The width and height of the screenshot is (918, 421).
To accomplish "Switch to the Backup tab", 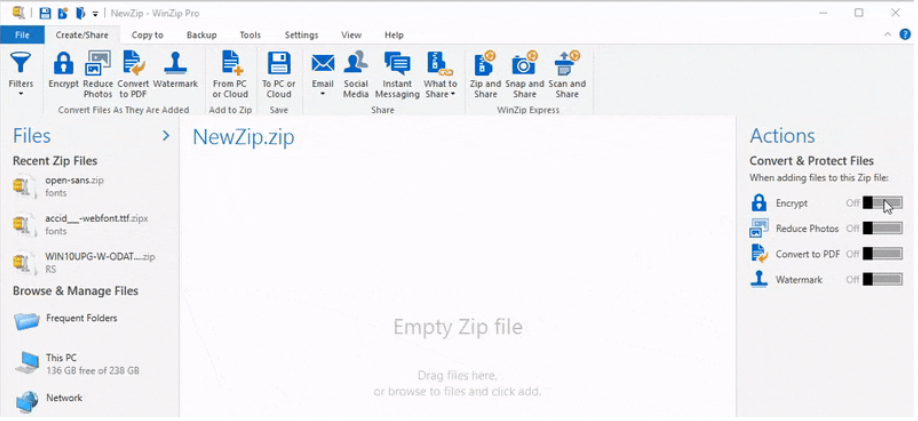I will pyautogui.click(x=201, y=35).
